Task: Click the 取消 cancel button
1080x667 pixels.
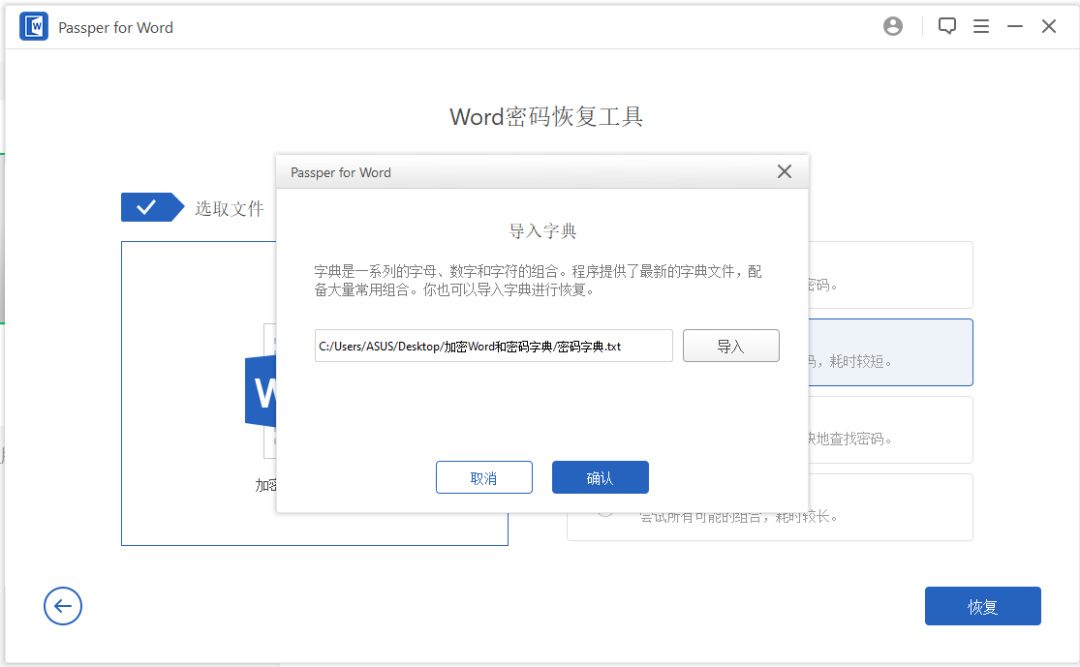Action: point(484,478)
